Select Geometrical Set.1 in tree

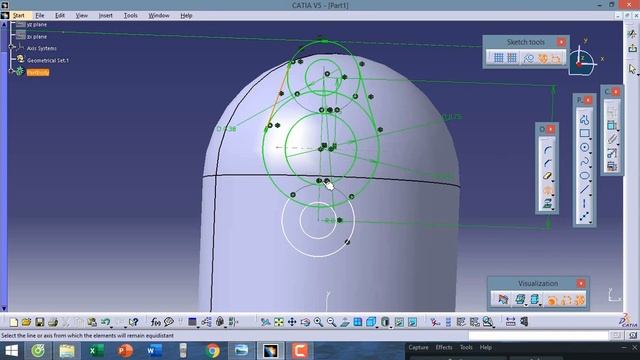point(48,60)
